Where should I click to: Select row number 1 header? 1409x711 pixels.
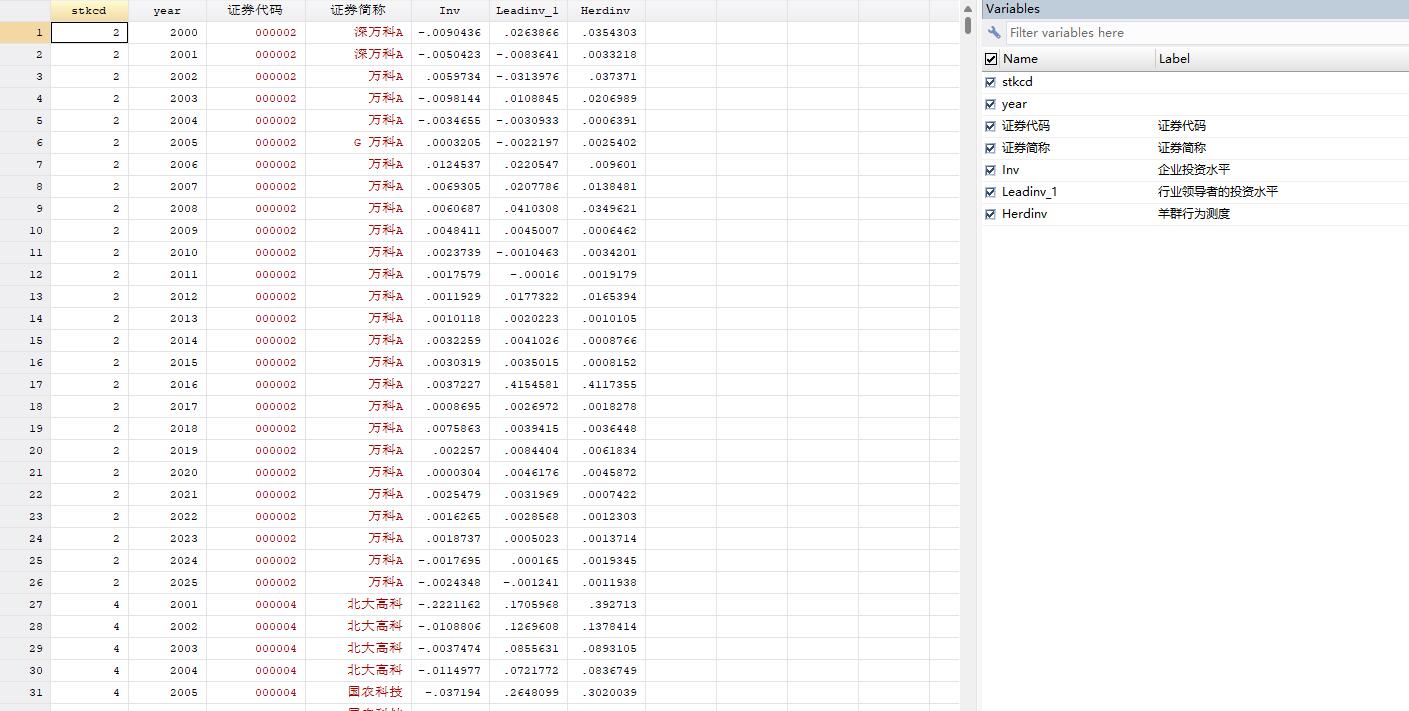25,33
